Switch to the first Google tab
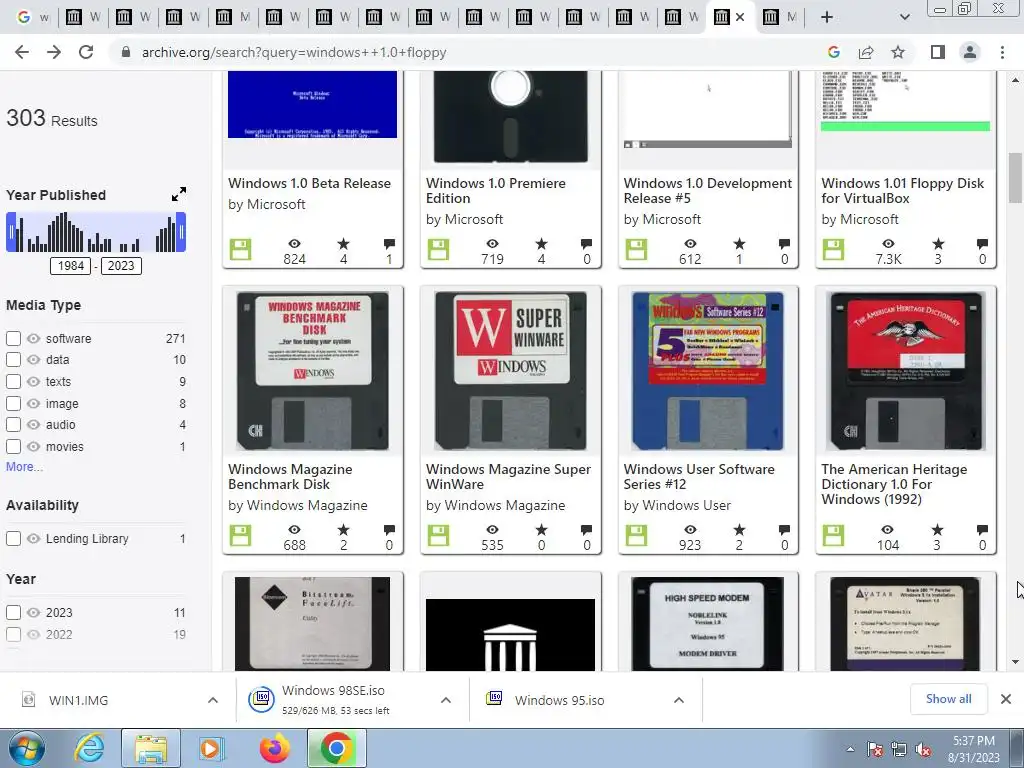Screen dimensions: 1024x768 pyautogui.click(x=31, y=17)
